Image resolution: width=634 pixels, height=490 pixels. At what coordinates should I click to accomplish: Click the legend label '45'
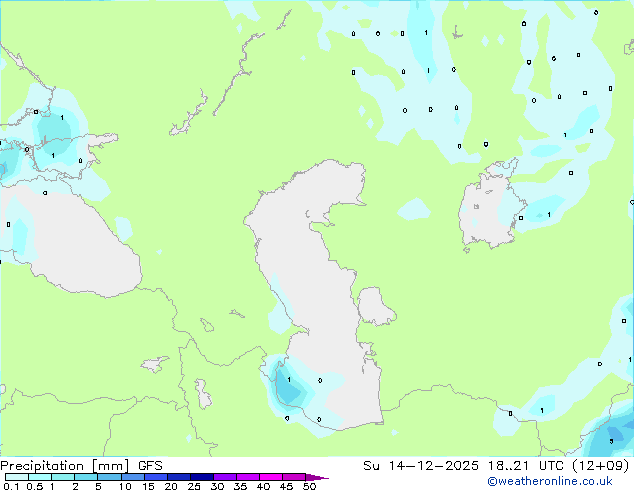pos(286,486)
